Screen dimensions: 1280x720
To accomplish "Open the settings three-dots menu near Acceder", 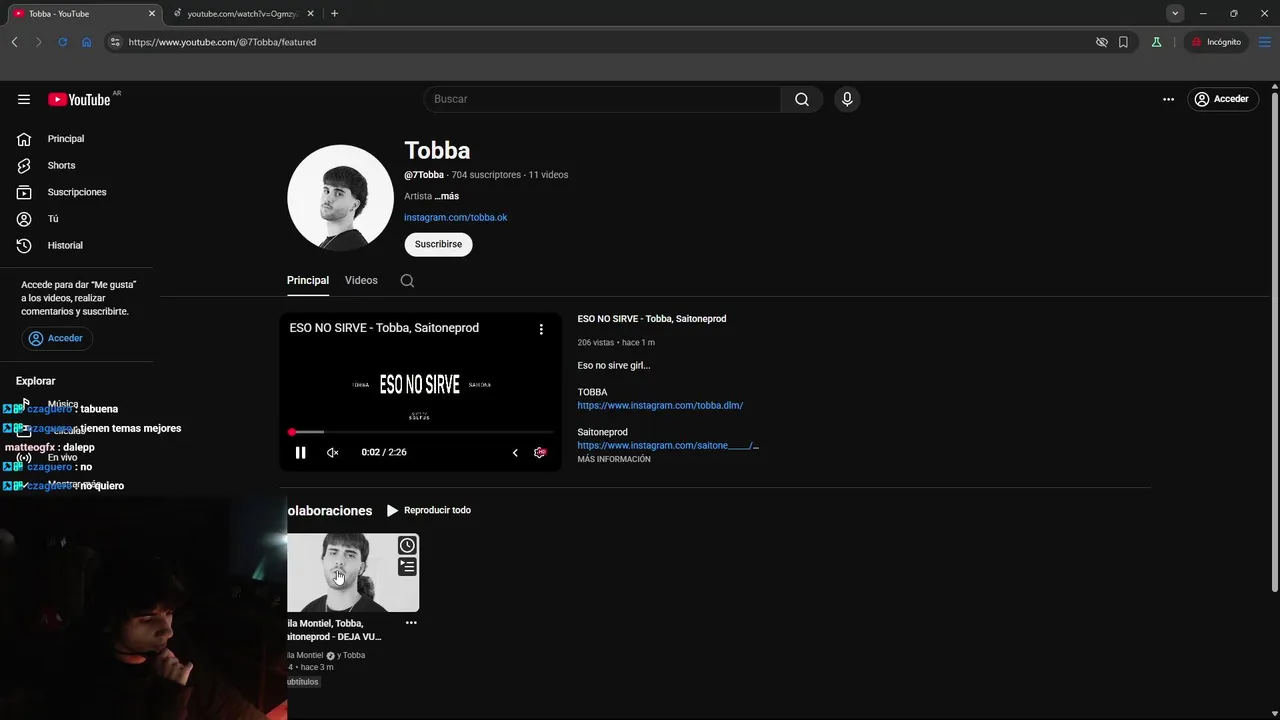I will (x=1168, y=99).
